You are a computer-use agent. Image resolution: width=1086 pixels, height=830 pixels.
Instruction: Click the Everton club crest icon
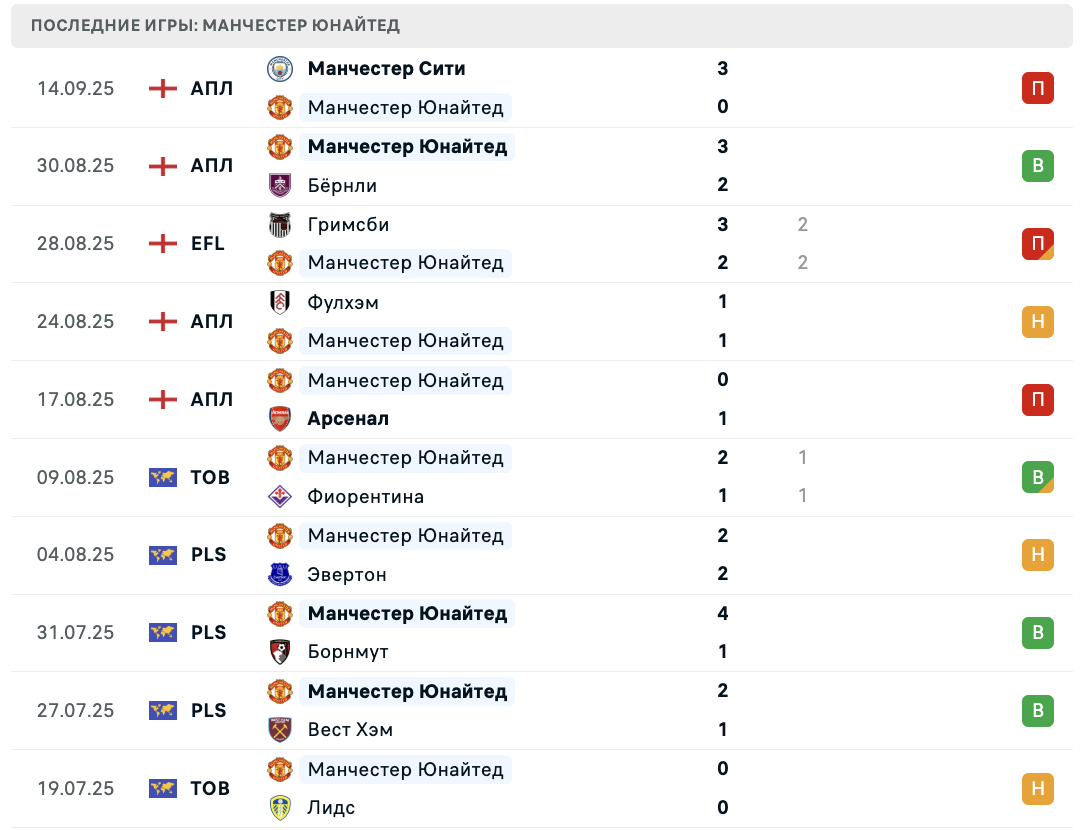[x=280, y=574]
